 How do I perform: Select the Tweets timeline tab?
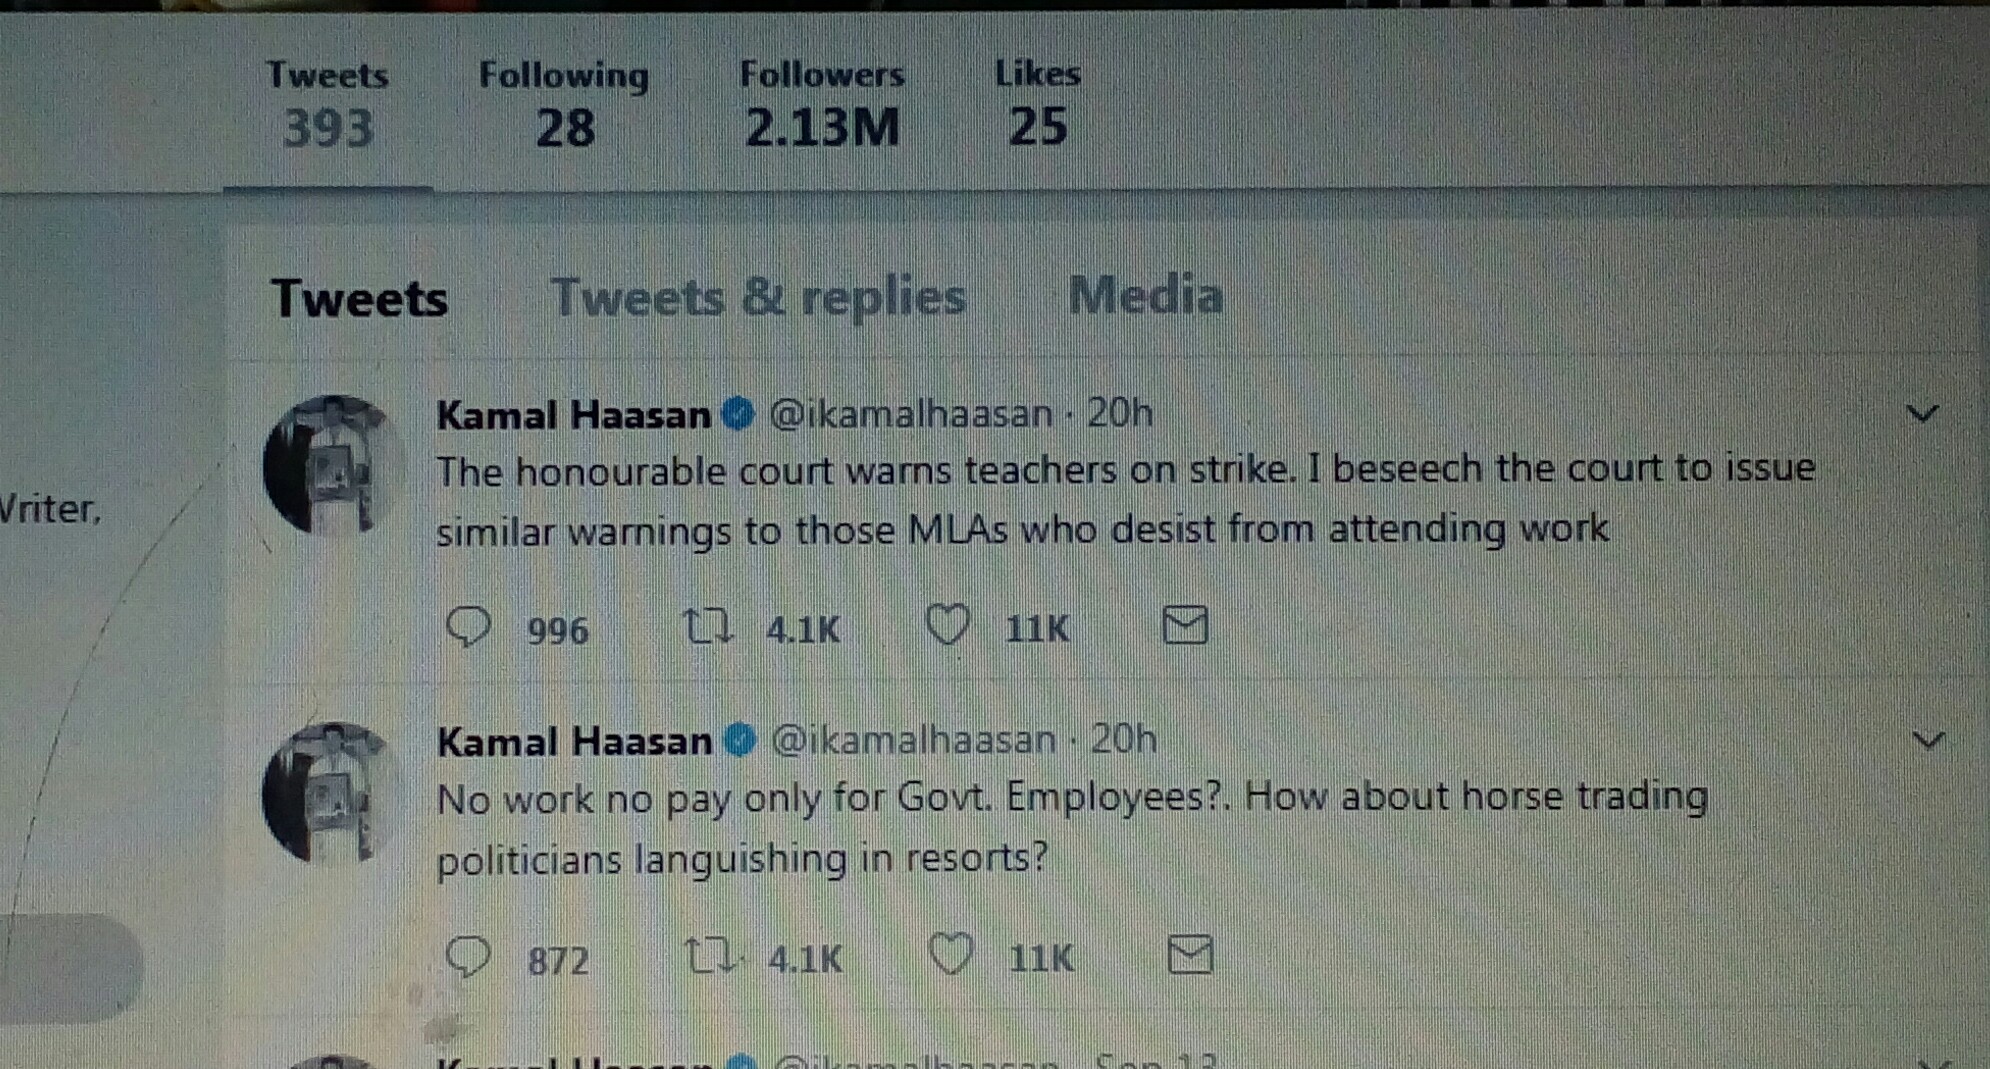click(x=359, y=298)
